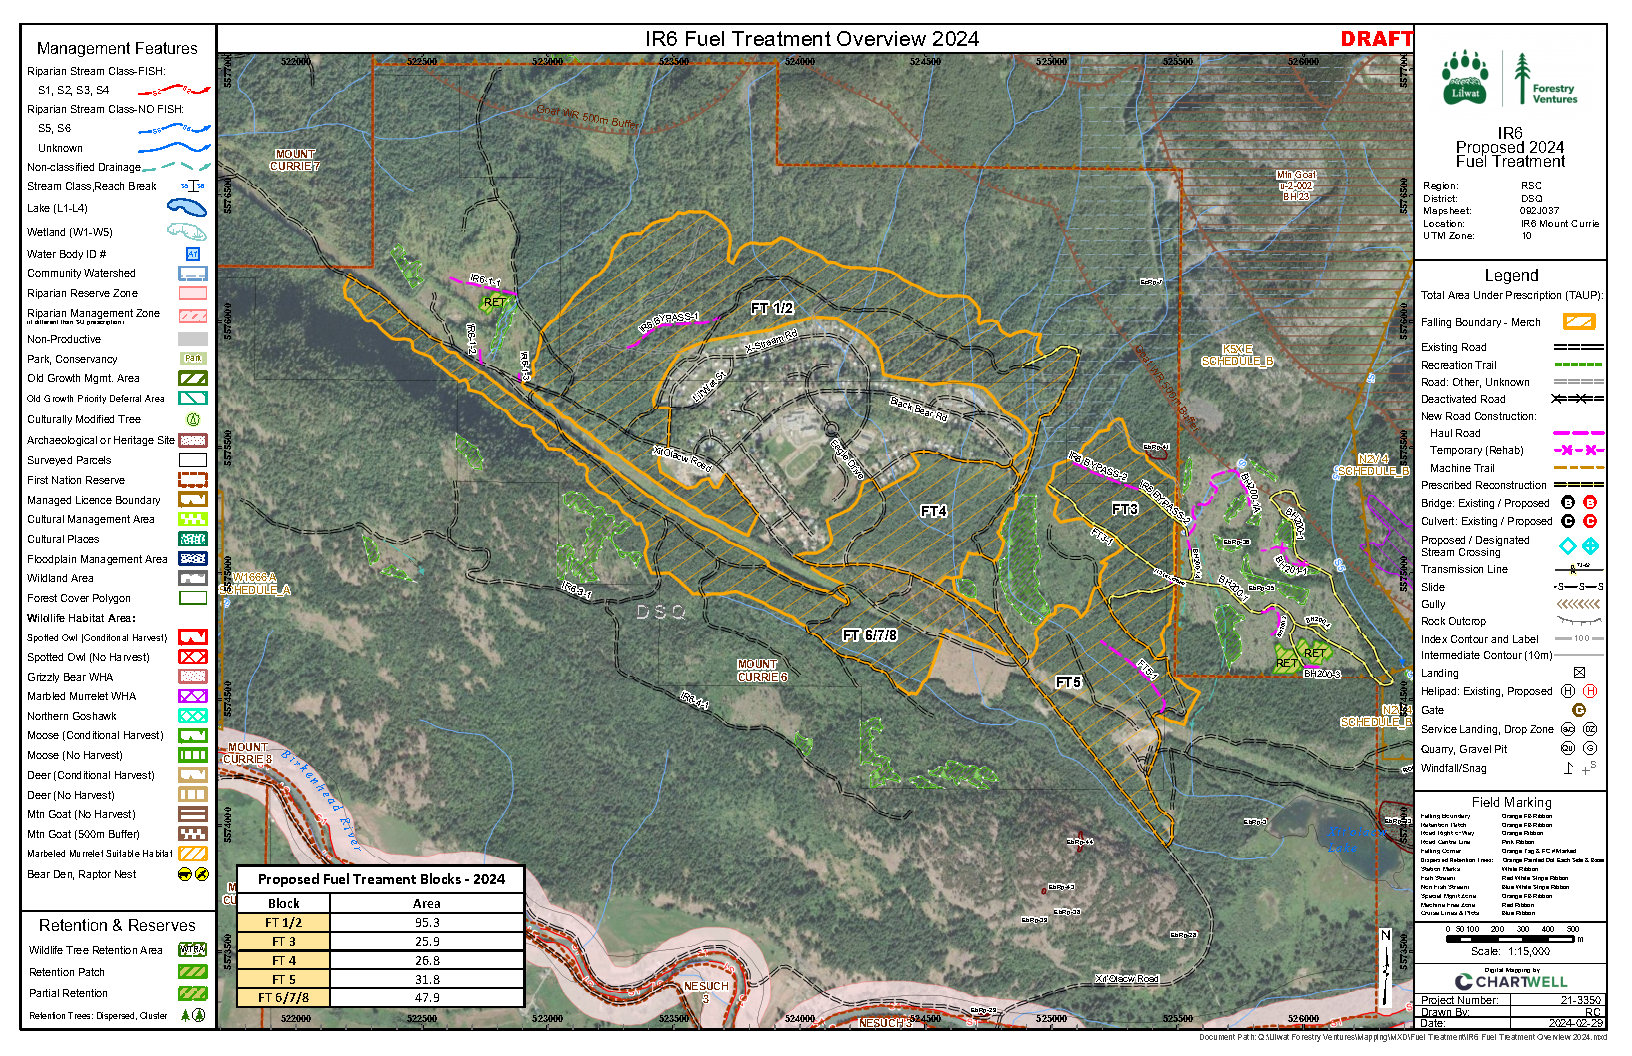Click the Wetland (W1-W5) legend symbol
The width and height of the screenshot is (1632, 1056).
(x=187, y=231)
